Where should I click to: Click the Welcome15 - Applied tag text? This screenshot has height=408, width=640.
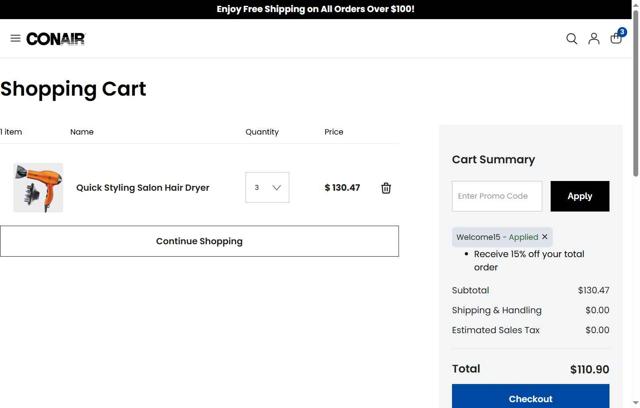pyautogui.click(x=497, y=237)
